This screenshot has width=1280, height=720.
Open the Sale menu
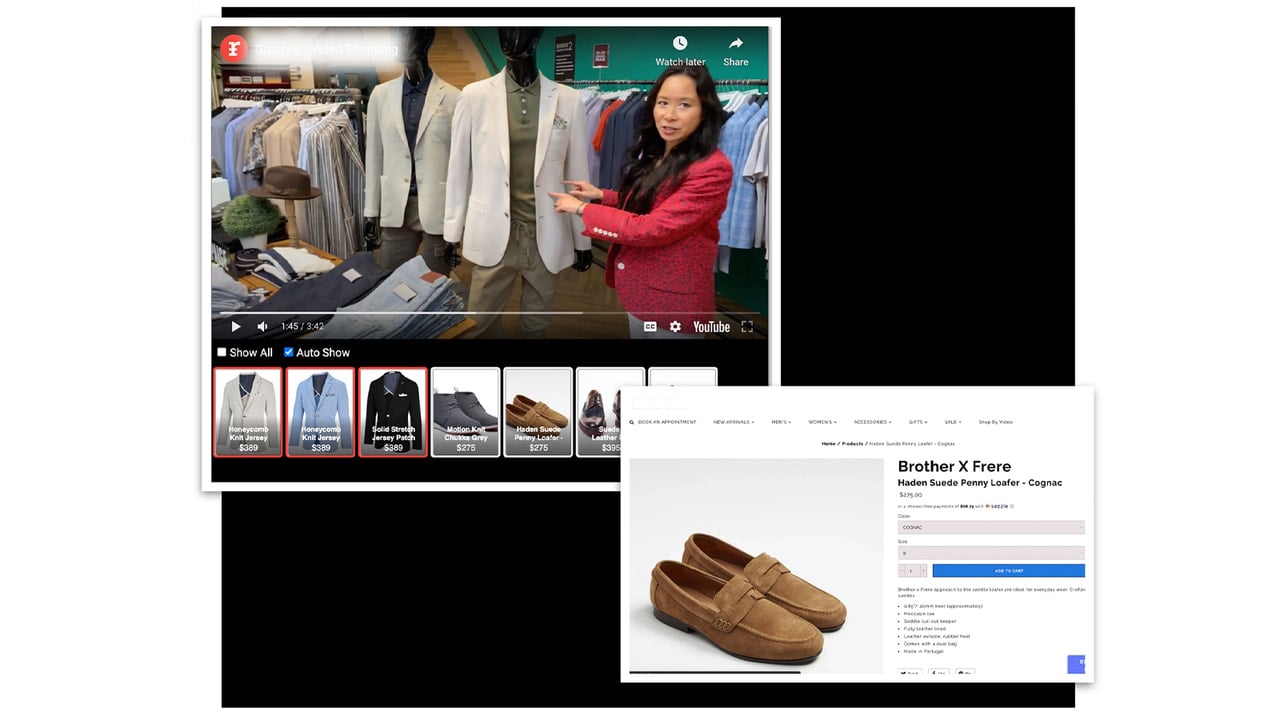(x=953, y=422)
